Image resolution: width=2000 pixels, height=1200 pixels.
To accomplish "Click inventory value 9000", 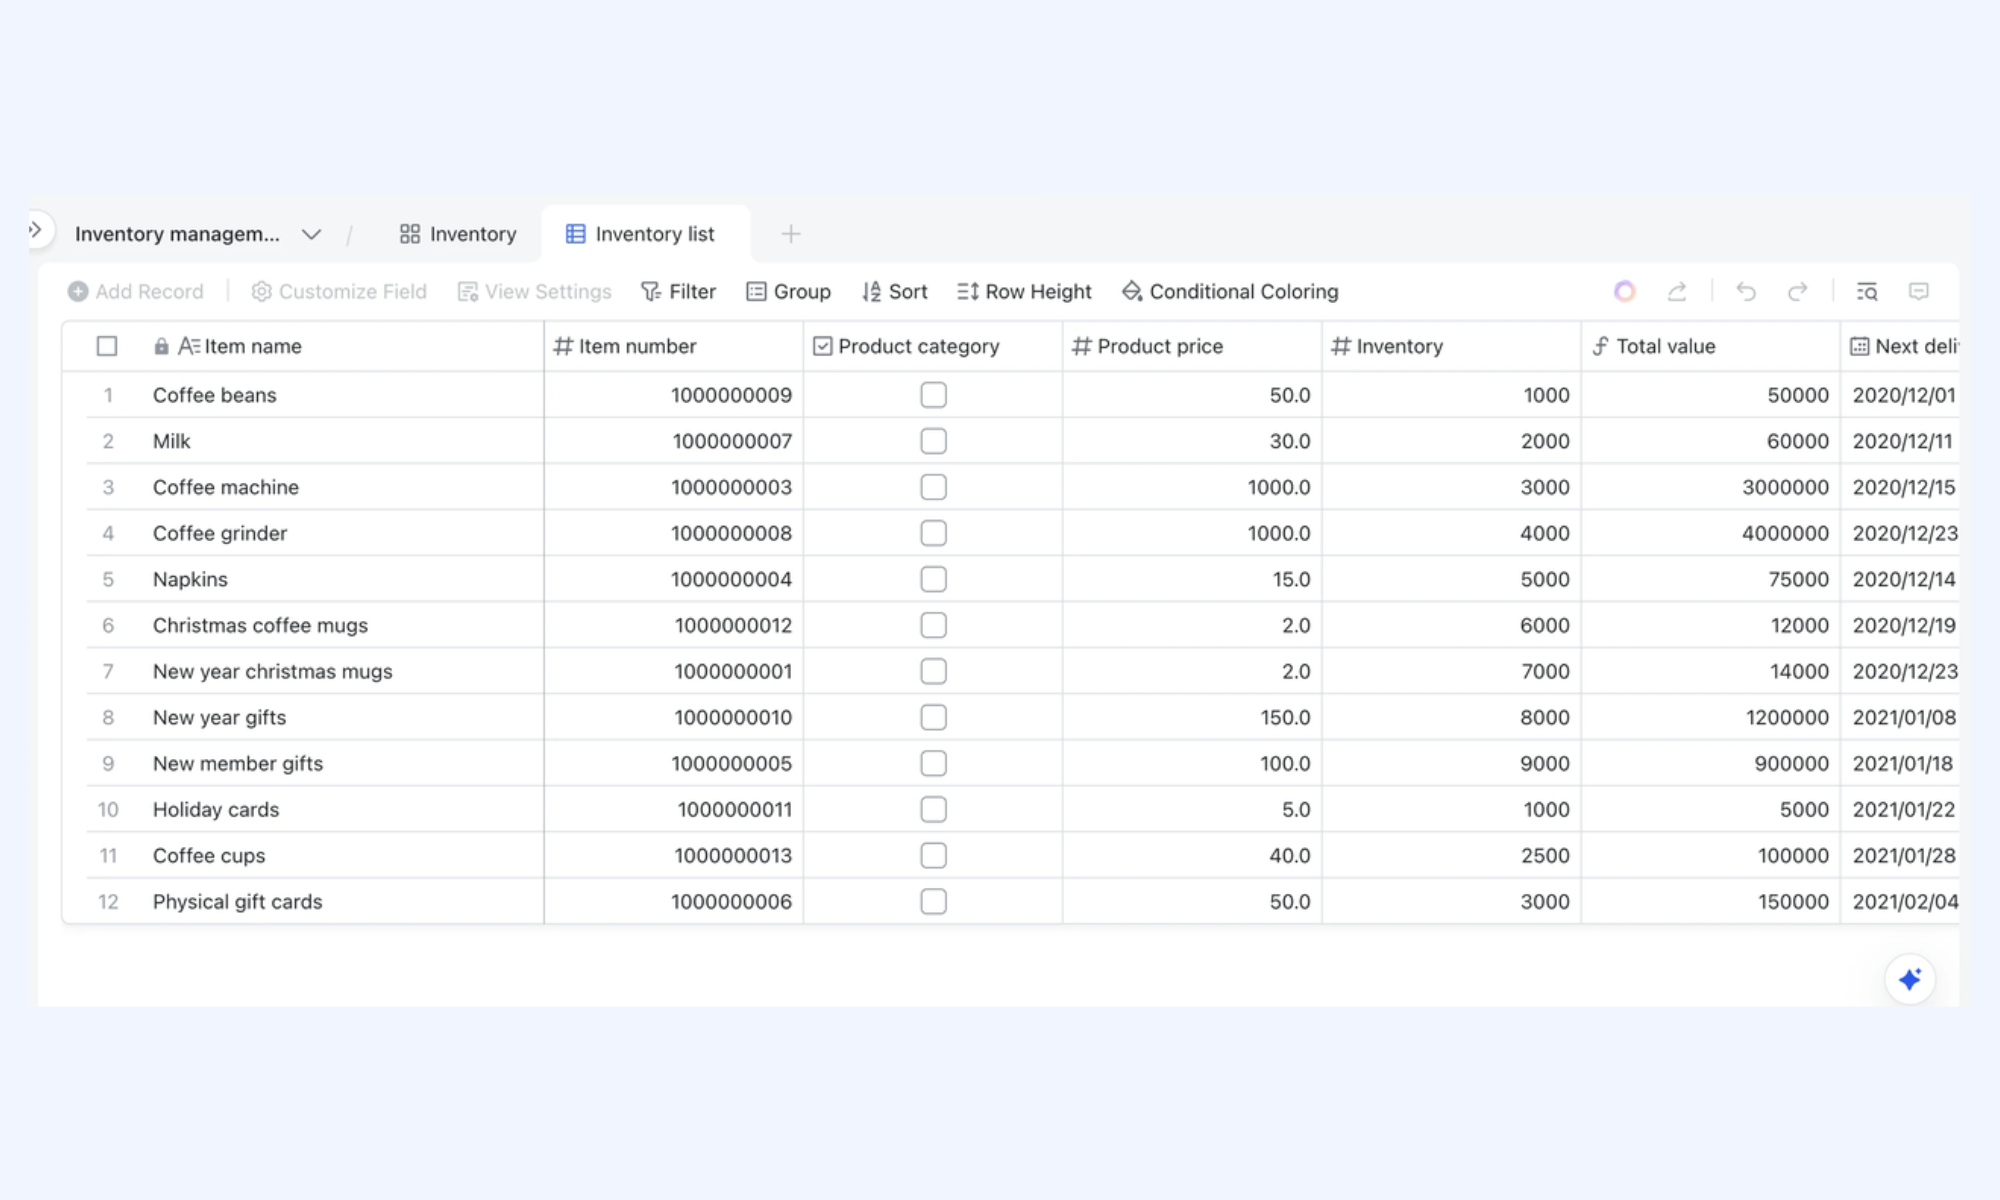I will click(1545, 763).
